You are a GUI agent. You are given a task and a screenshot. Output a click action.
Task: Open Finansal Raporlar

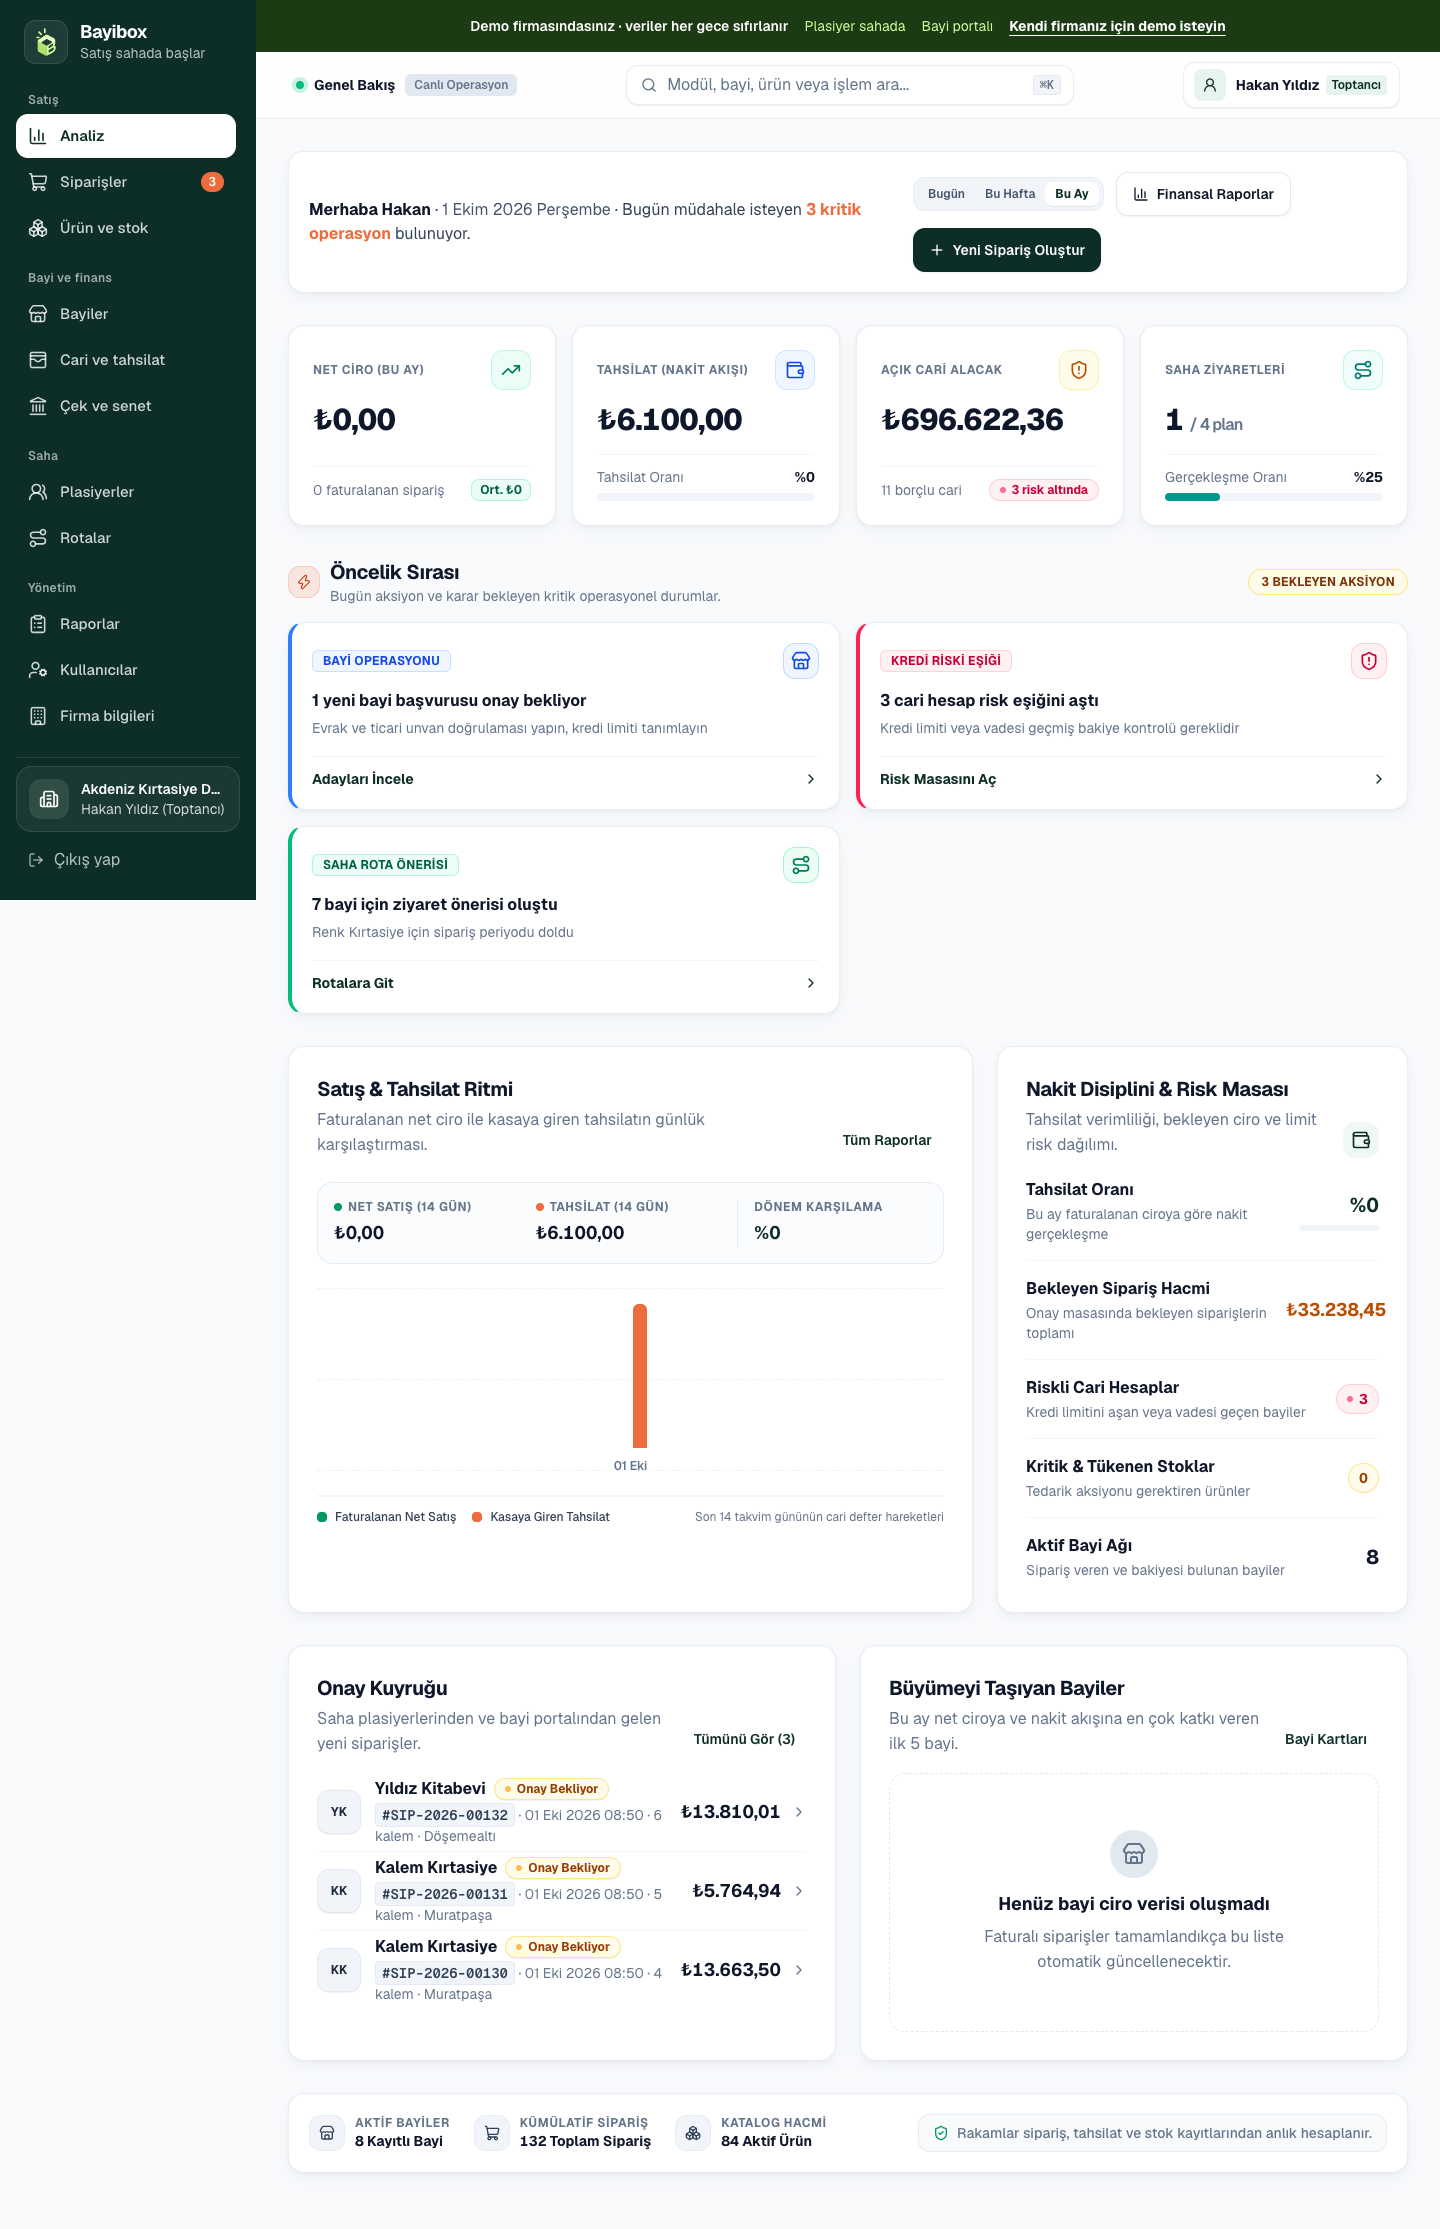(1203, 194)
